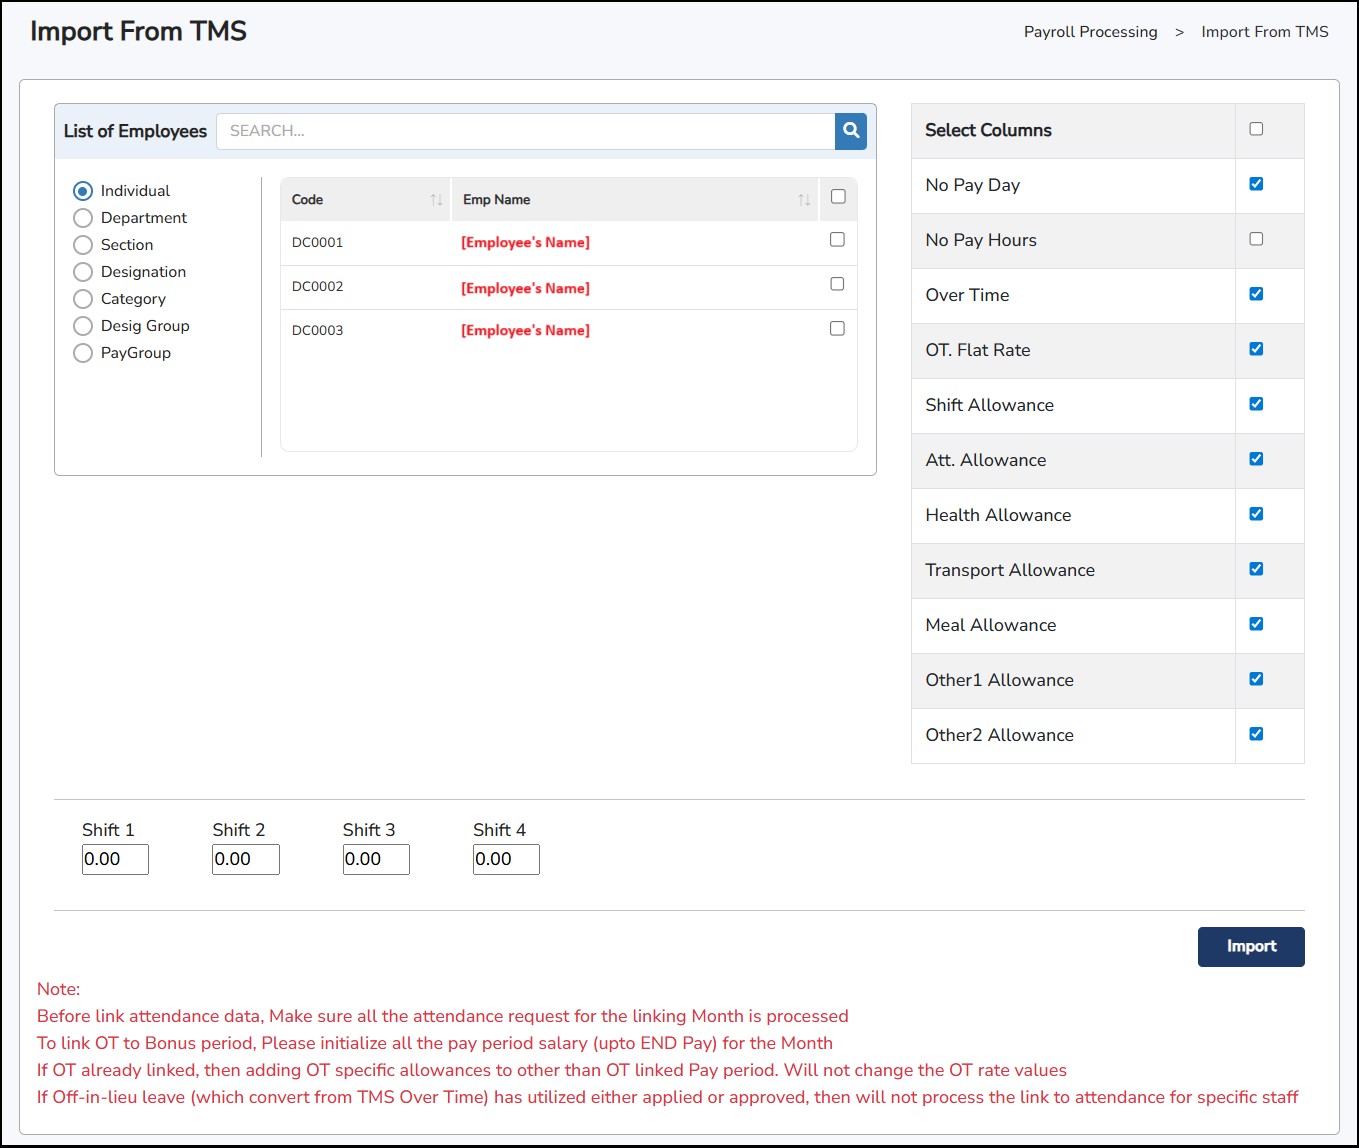The image size is (1359, 1148).
Task: Uncheck the Over Time column checkbox
Action: pyautogui.click(x=1256, y=294)
